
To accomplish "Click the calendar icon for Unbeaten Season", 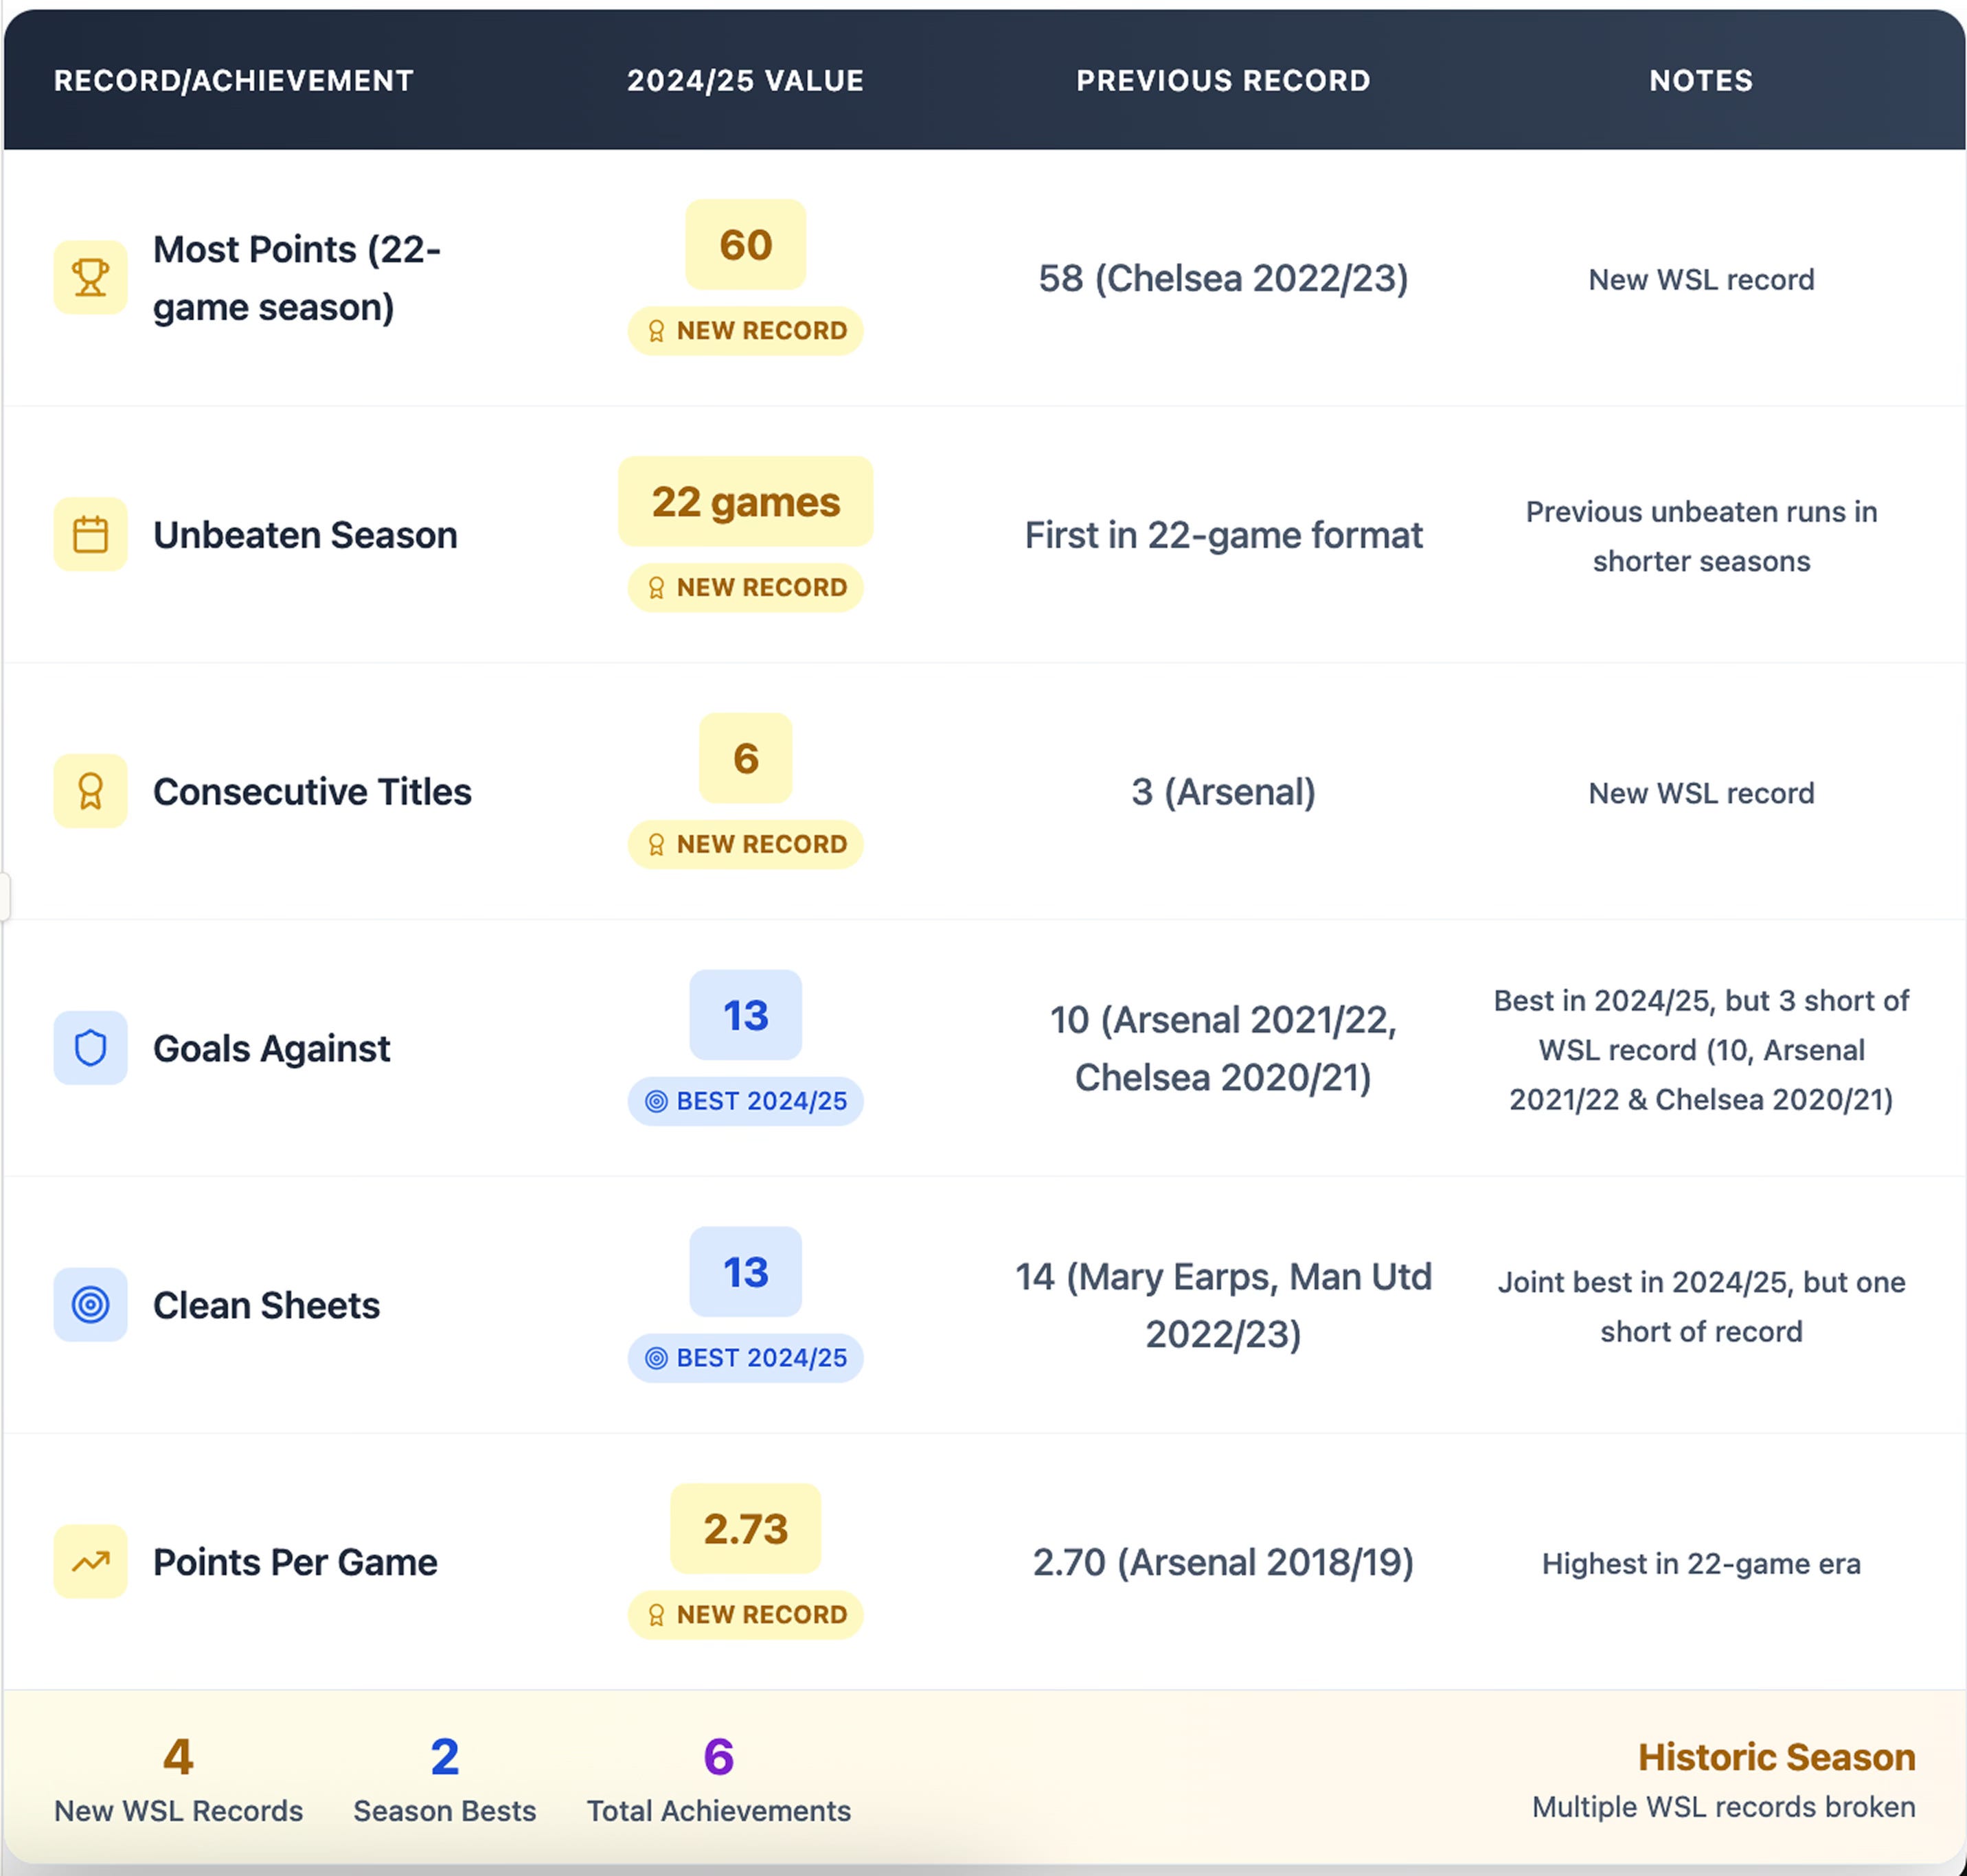I will pos(90,534).
